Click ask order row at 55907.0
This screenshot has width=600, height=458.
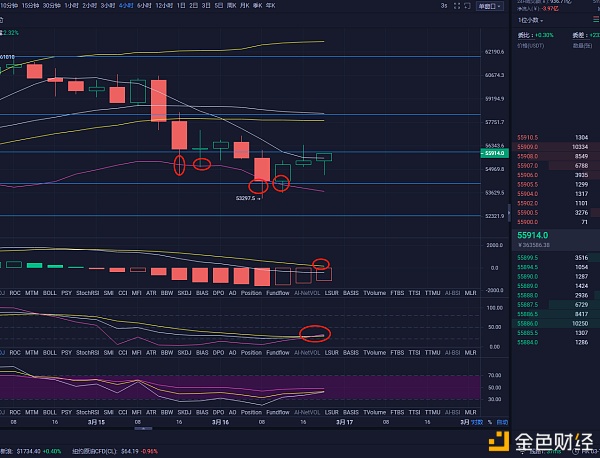(556, 166)
